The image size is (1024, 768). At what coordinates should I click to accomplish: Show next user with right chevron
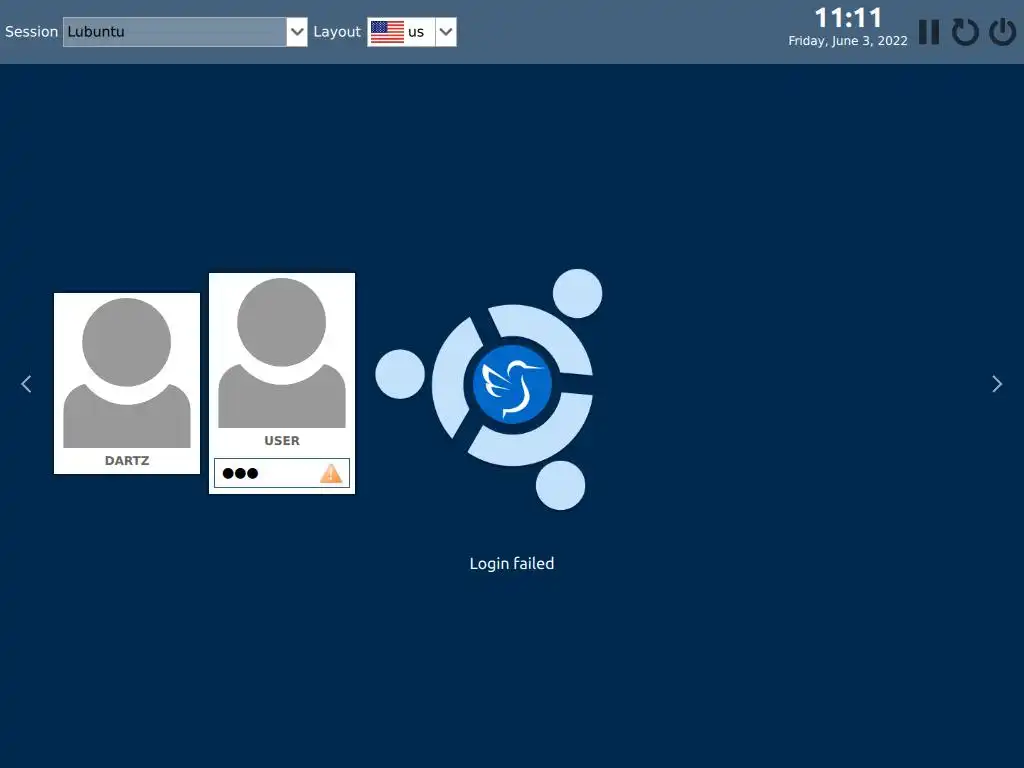tap(997, 384)
